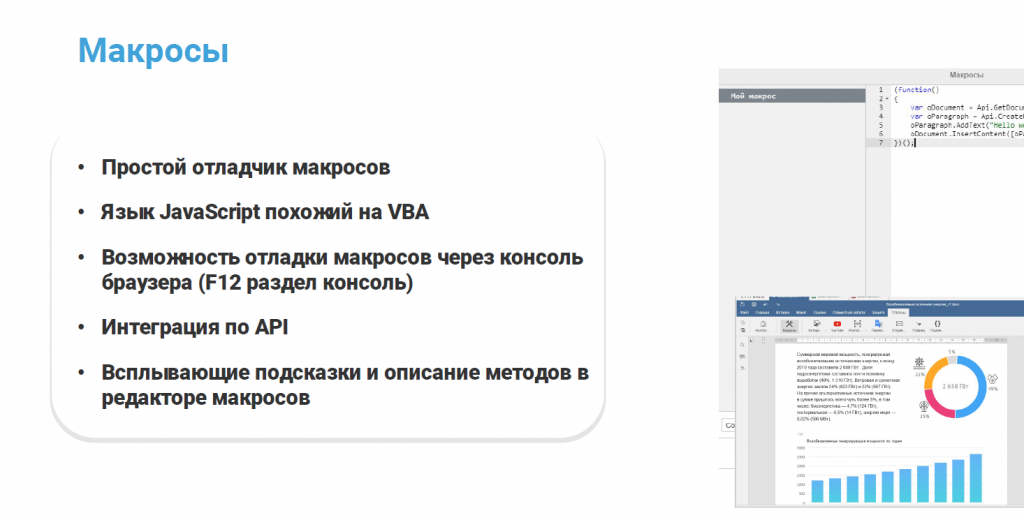
Task: Click the '2 658 ГВт' donut center label
Action: click(955, 387)
